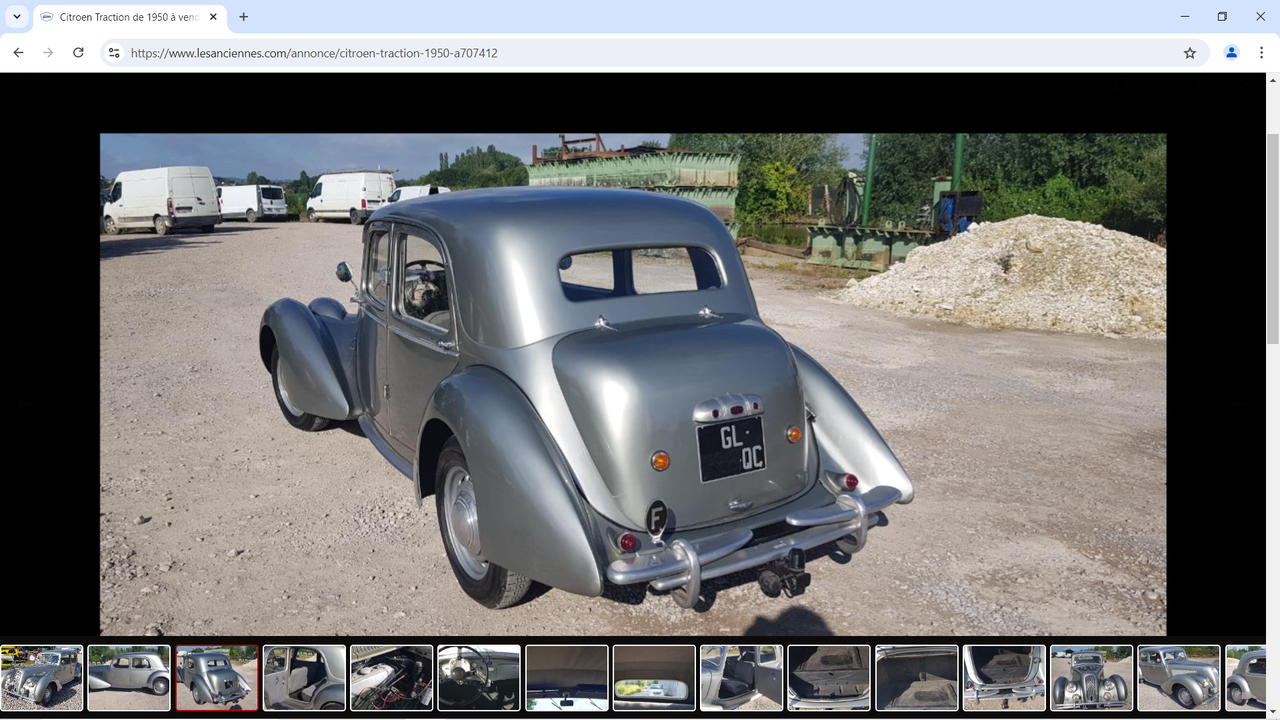Select the steering wheel dashboard thumbnail
This screenshot has height=720, width=1280.
point(479,678)
